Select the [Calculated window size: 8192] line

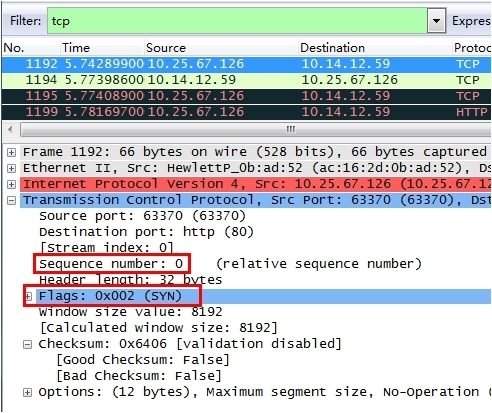click(158, 328)
